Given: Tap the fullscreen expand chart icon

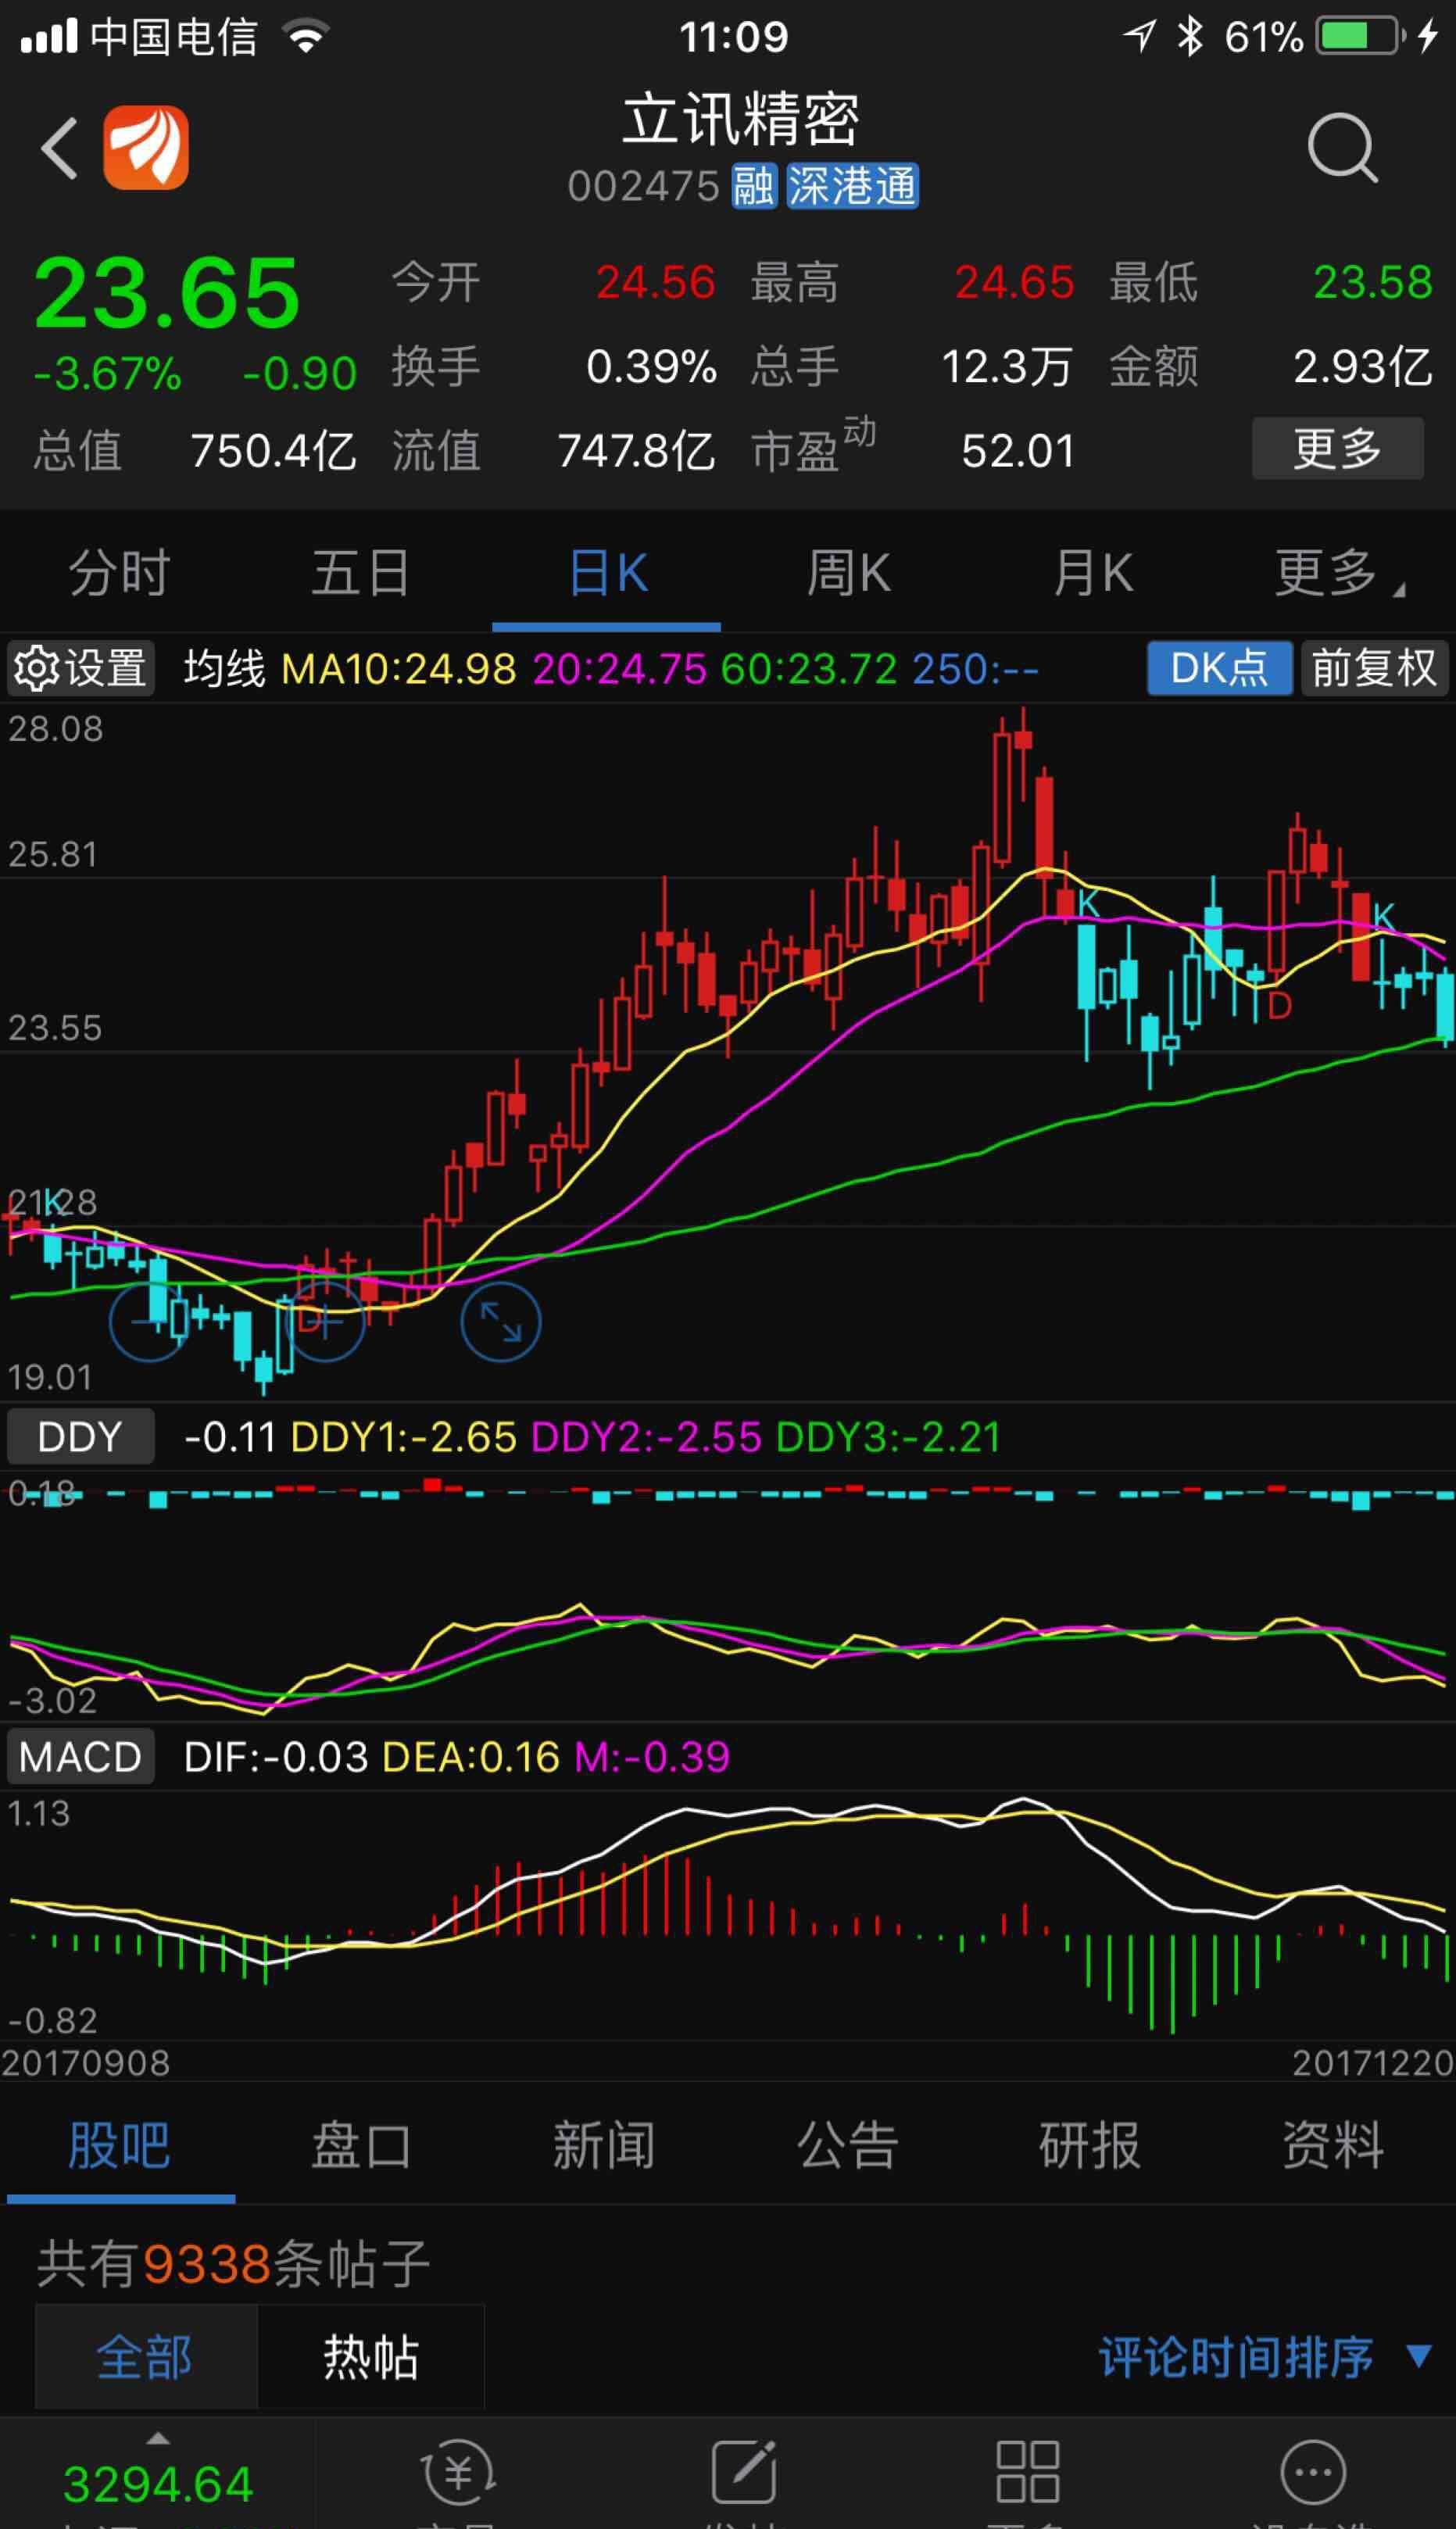Looking at the screenshot, I should coord(501,1322).
